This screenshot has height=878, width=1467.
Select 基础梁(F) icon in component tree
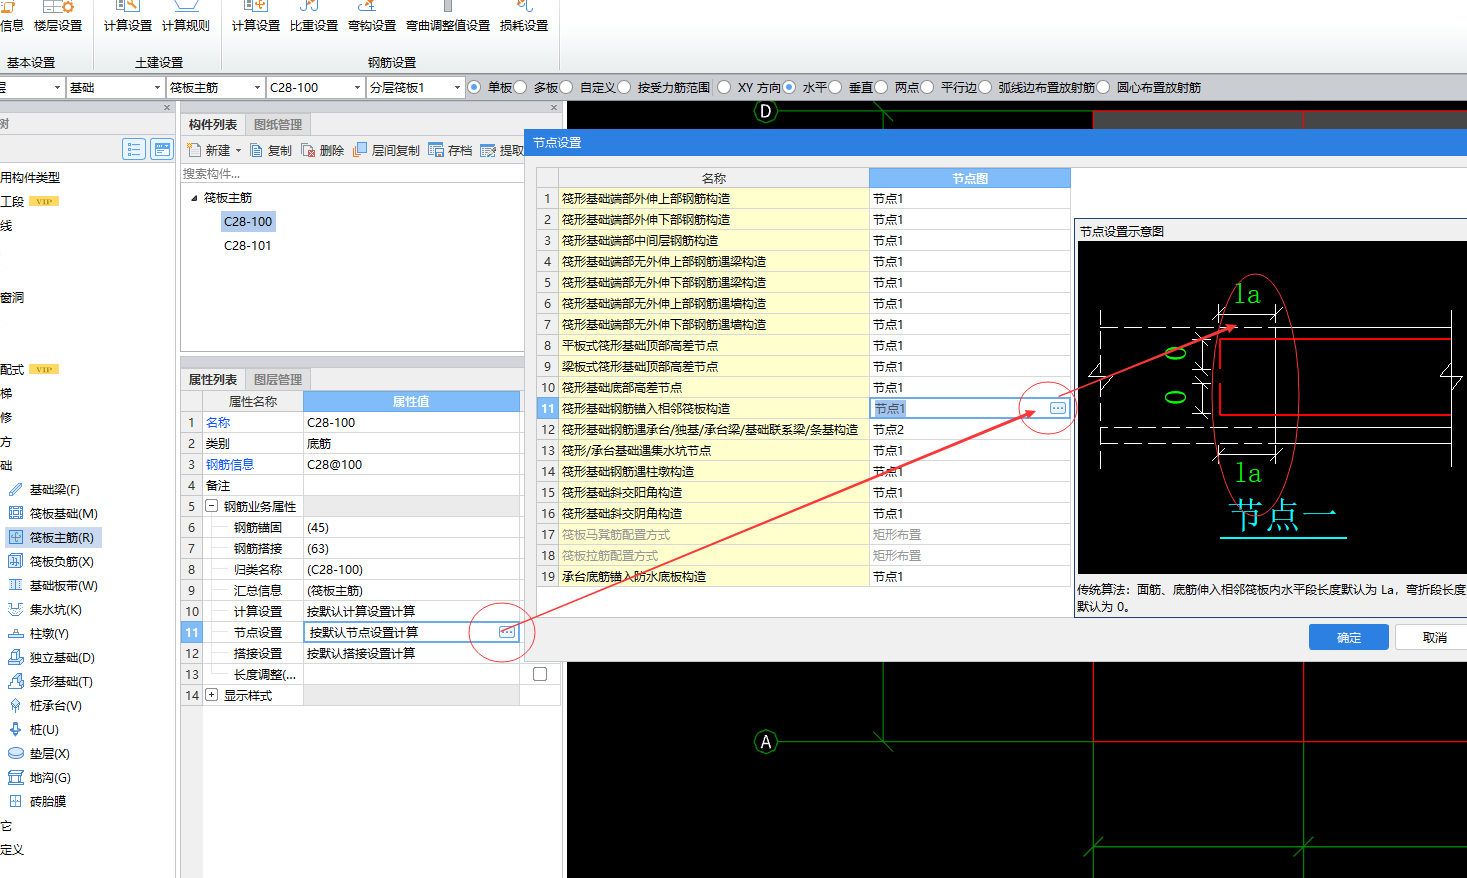(x=15, y=490)
